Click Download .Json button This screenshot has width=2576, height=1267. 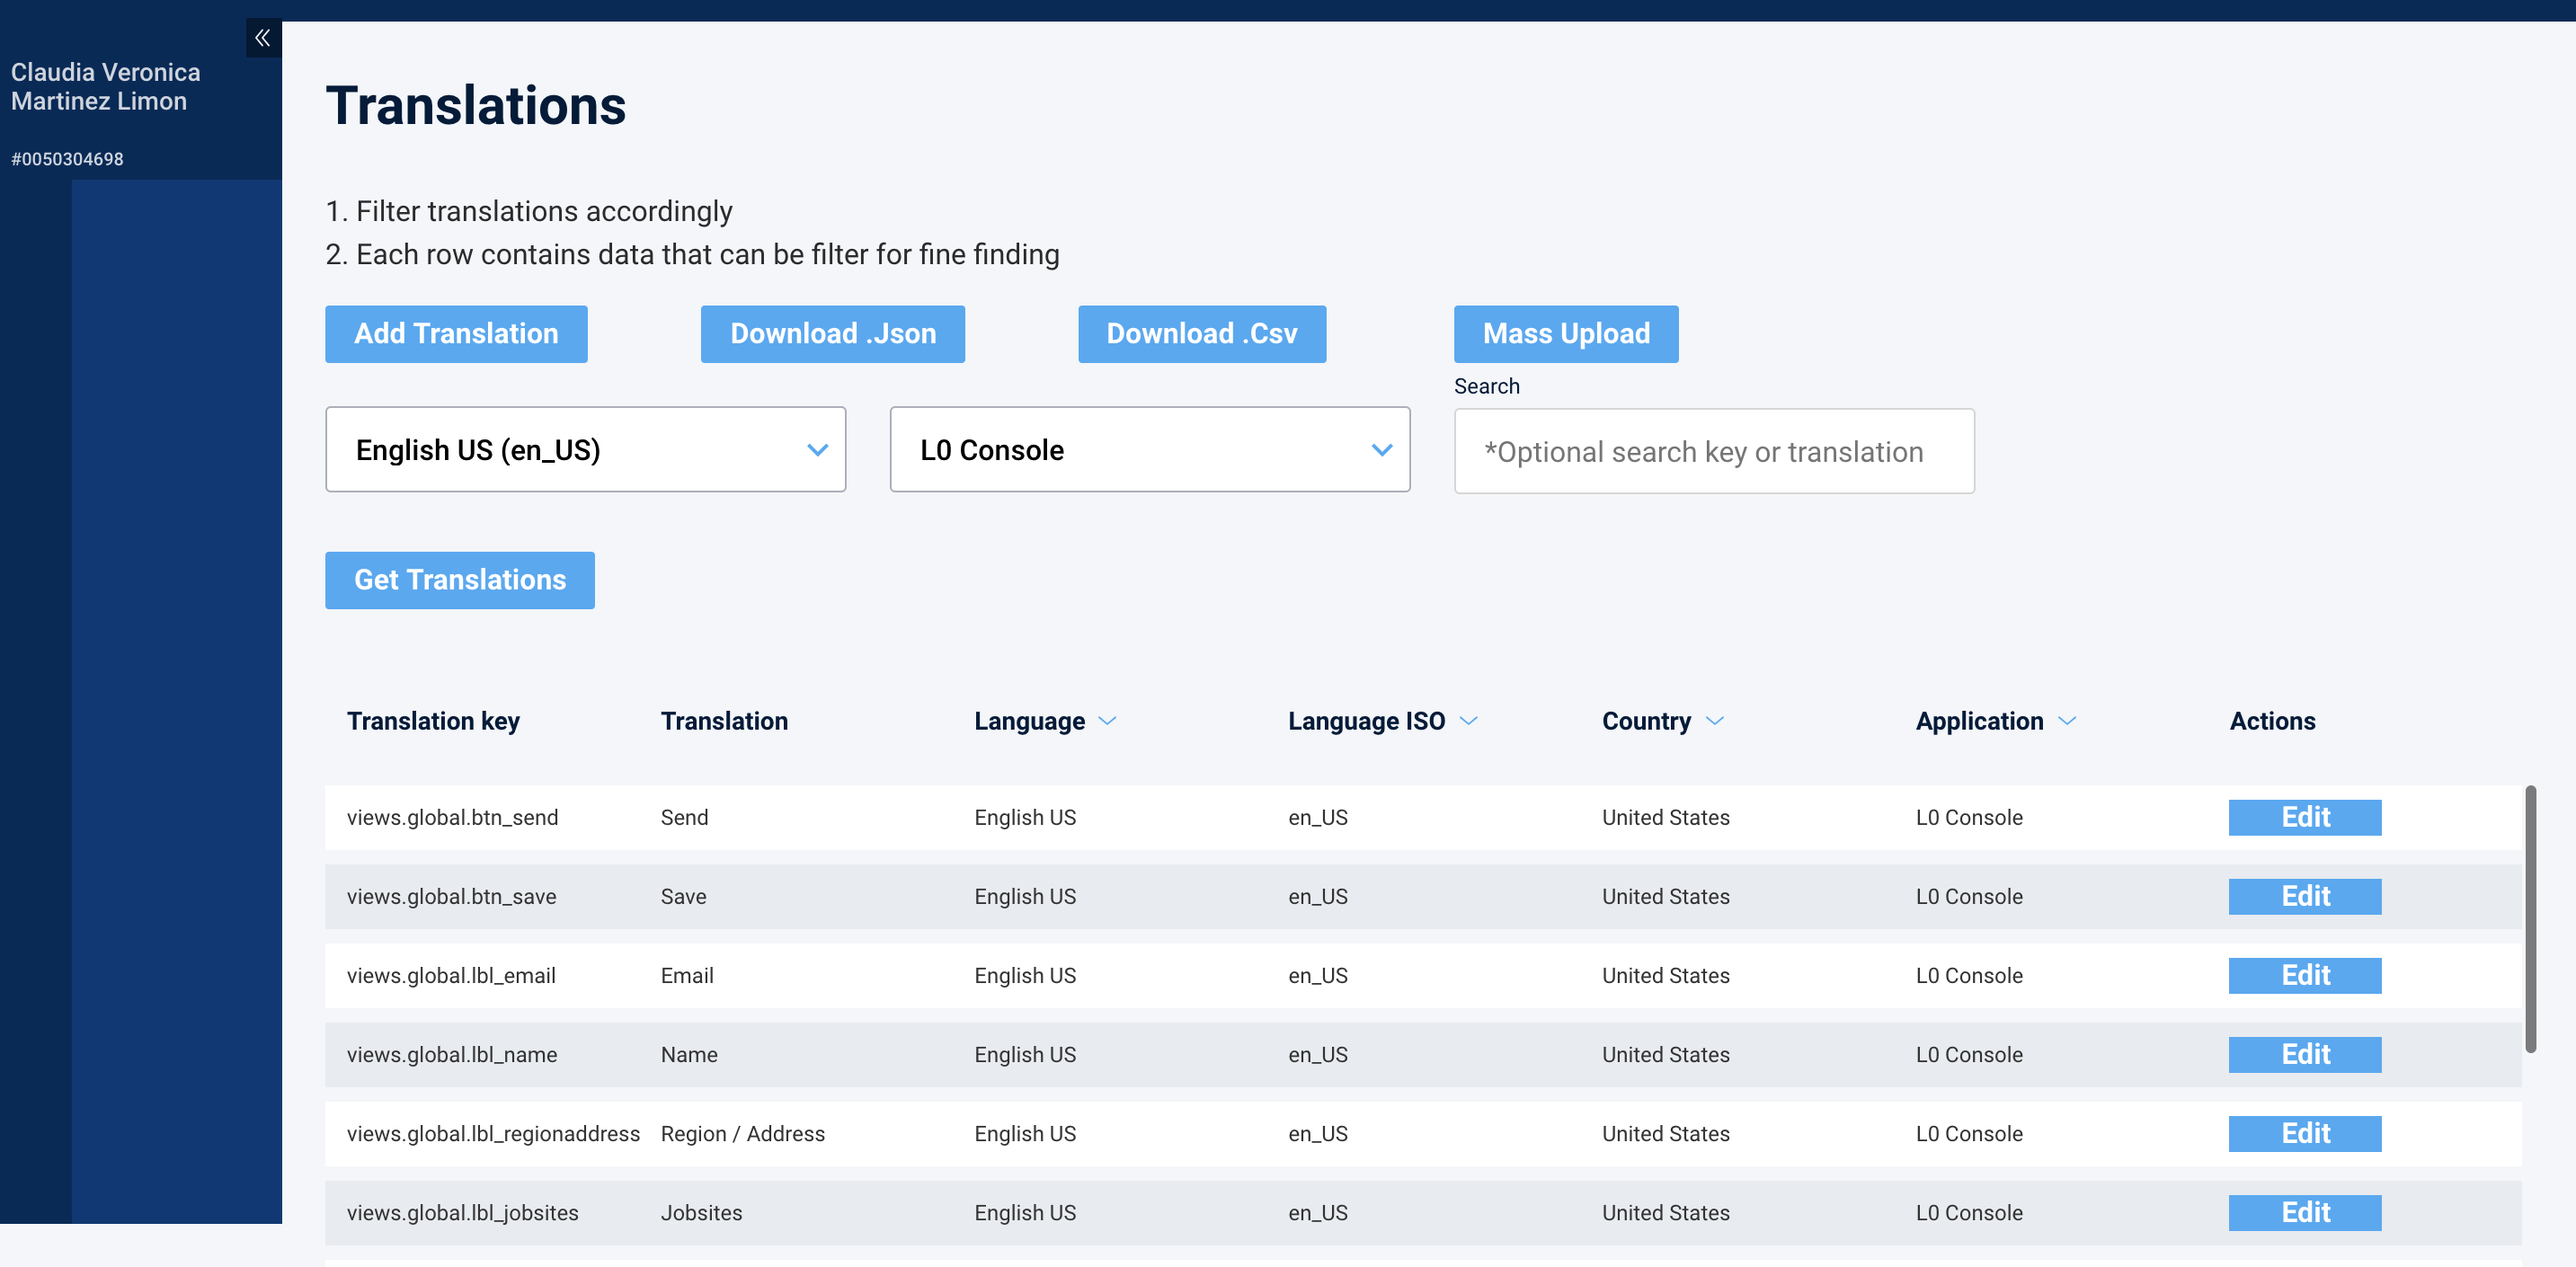(x=832, y=334)
